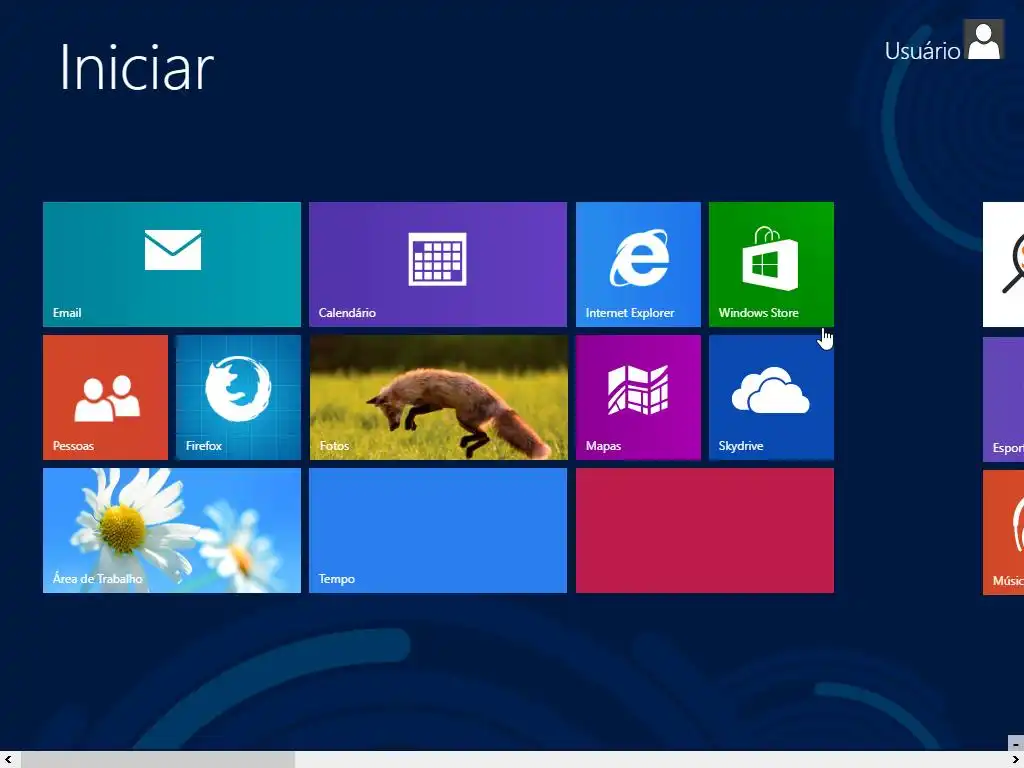Open the Pessoas tile

click(105, 398)
